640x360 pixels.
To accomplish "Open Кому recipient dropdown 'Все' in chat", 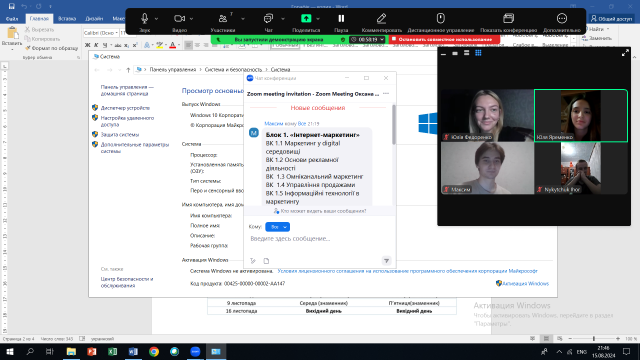I will pos(278,227).
